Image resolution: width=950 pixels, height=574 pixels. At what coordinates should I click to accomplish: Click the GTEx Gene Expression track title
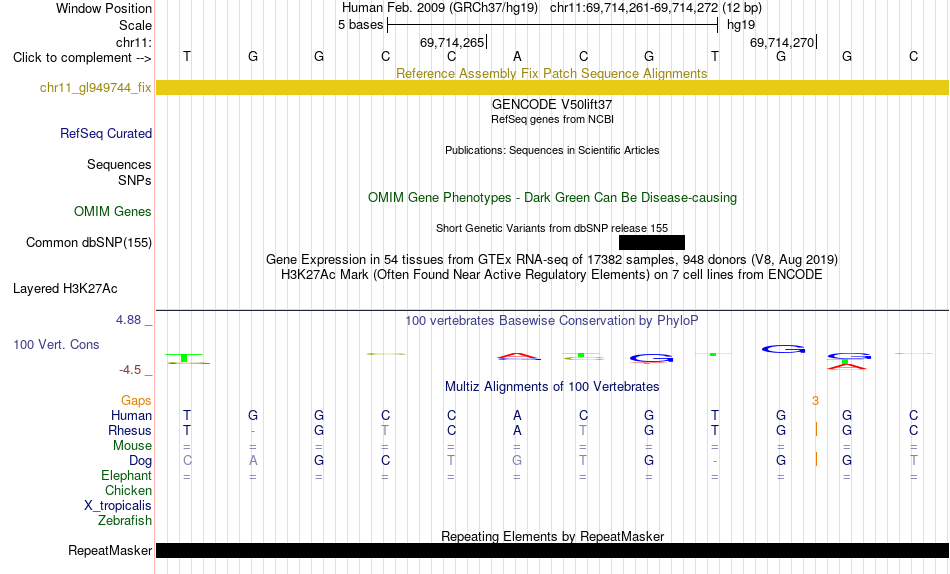pyautogui.click(x=552, y=259)
